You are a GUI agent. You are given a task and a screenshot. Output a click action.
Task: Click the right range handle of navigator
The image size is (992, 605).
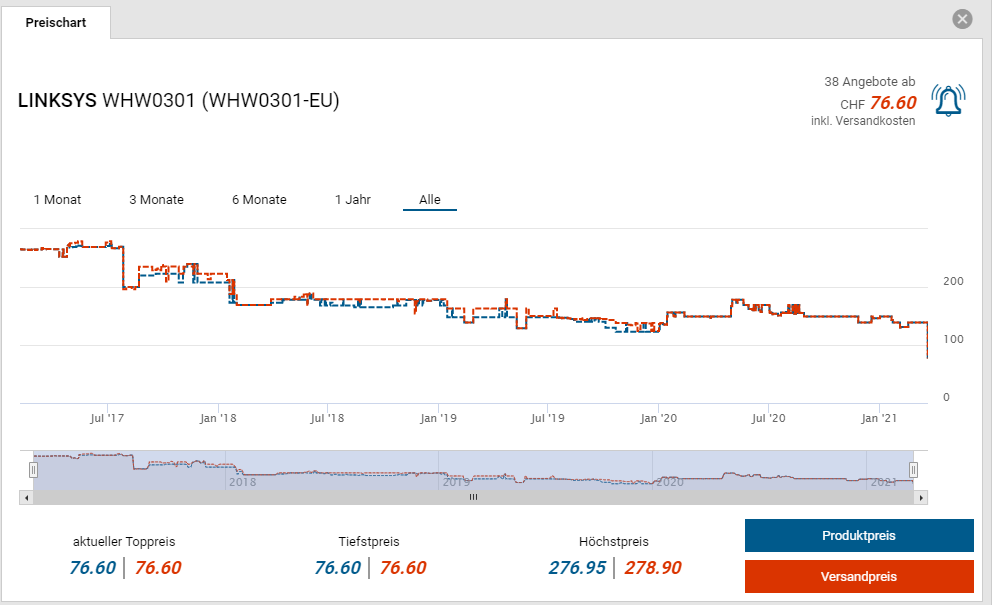(x=913, y=469)
